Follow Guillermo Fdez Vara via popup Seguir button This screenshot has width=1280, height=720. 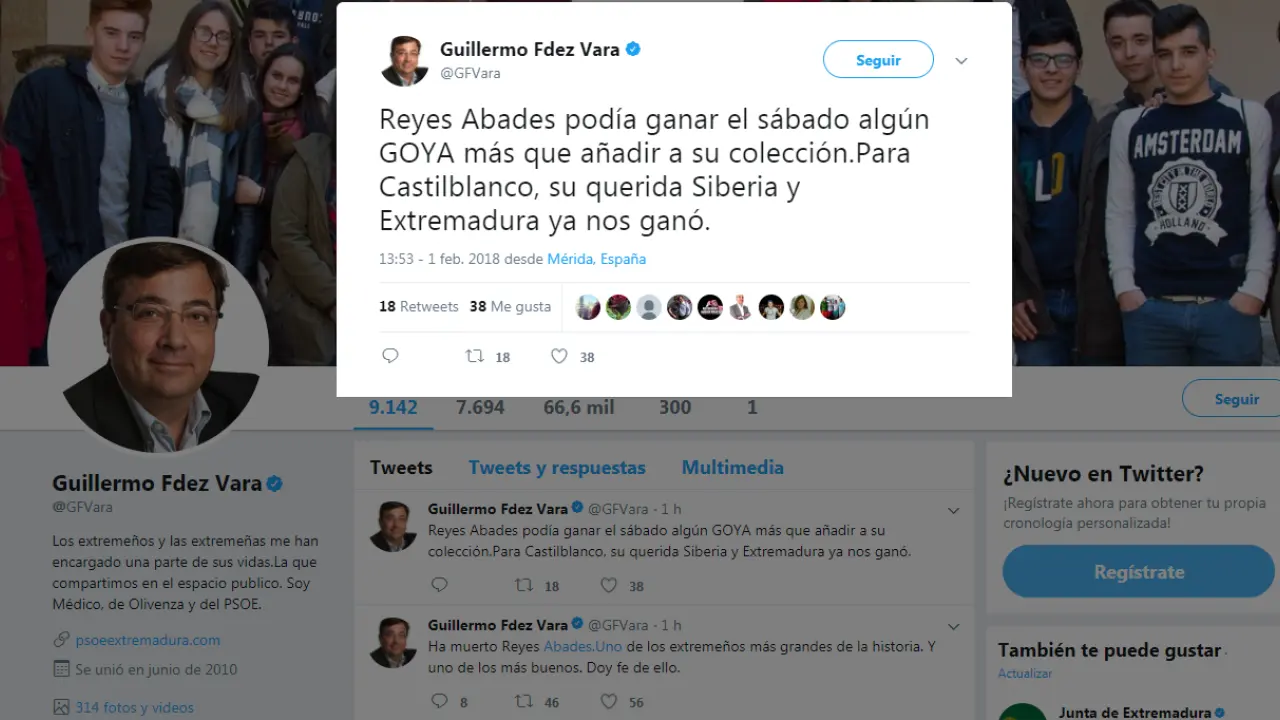[x=878, y=60]
